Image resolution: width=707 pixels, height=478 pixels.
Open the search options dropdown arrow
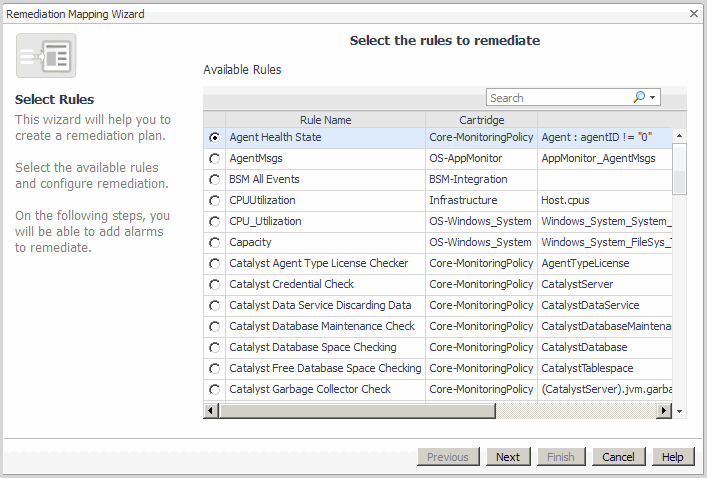pyautogui.click(x=653, y=98)
